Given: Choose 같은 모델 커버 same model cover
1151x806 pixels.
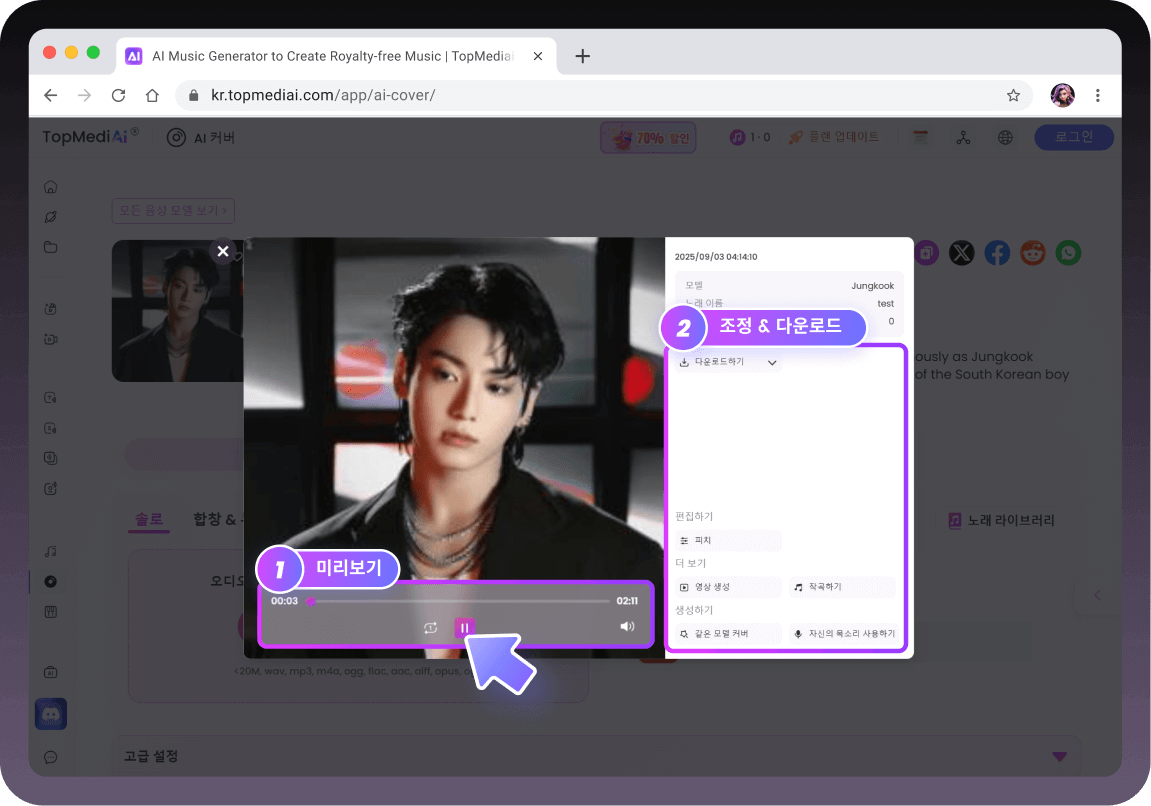Looking at the screenshot, I should pyautogui.click(x=728, y=634).
